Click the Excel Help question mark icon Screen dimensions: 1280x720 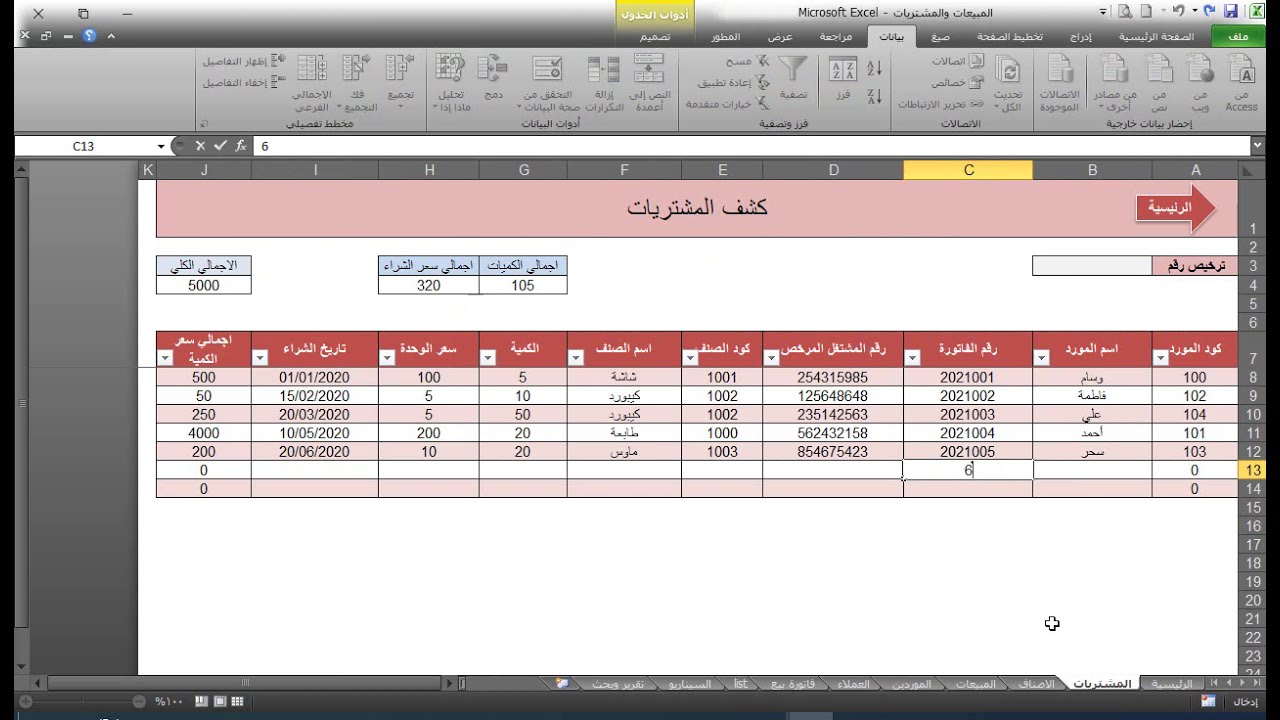pyautogui.click(x=89, y=36)
